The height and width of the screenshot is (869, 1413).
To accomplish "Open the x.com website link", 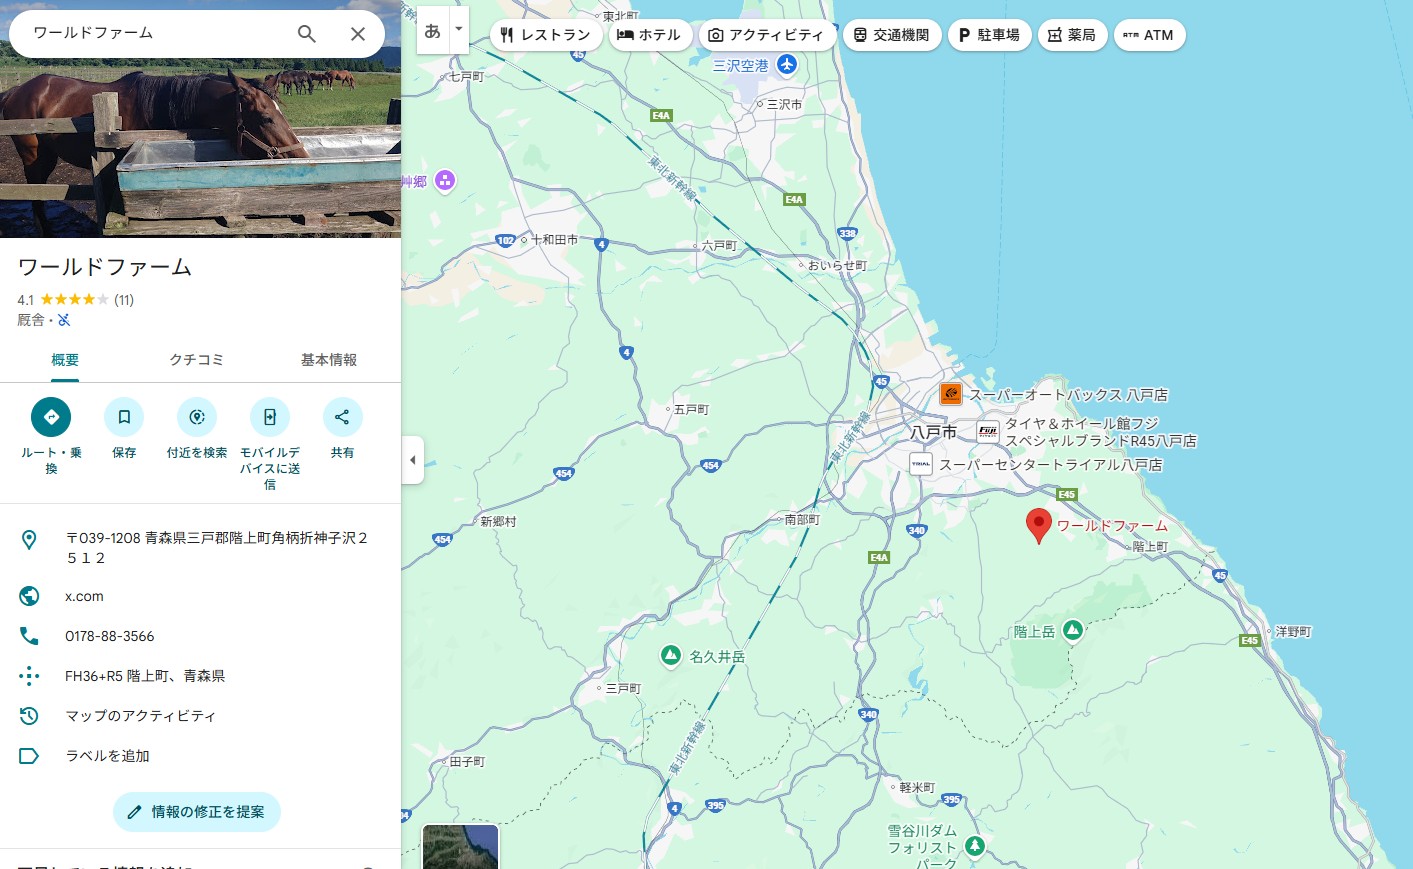I will click(x=84, y=596).
